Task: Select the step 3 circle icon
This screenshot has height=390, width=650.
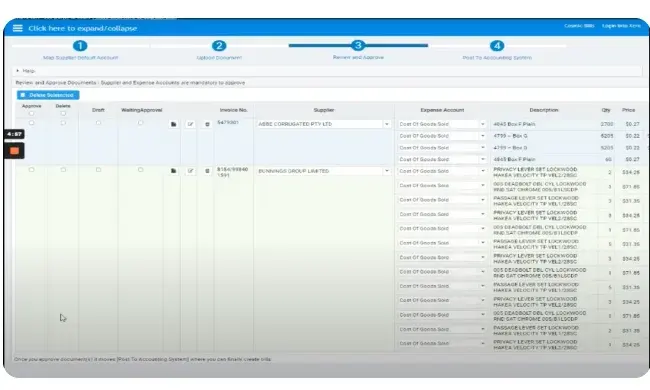Action: coord(358,46)
